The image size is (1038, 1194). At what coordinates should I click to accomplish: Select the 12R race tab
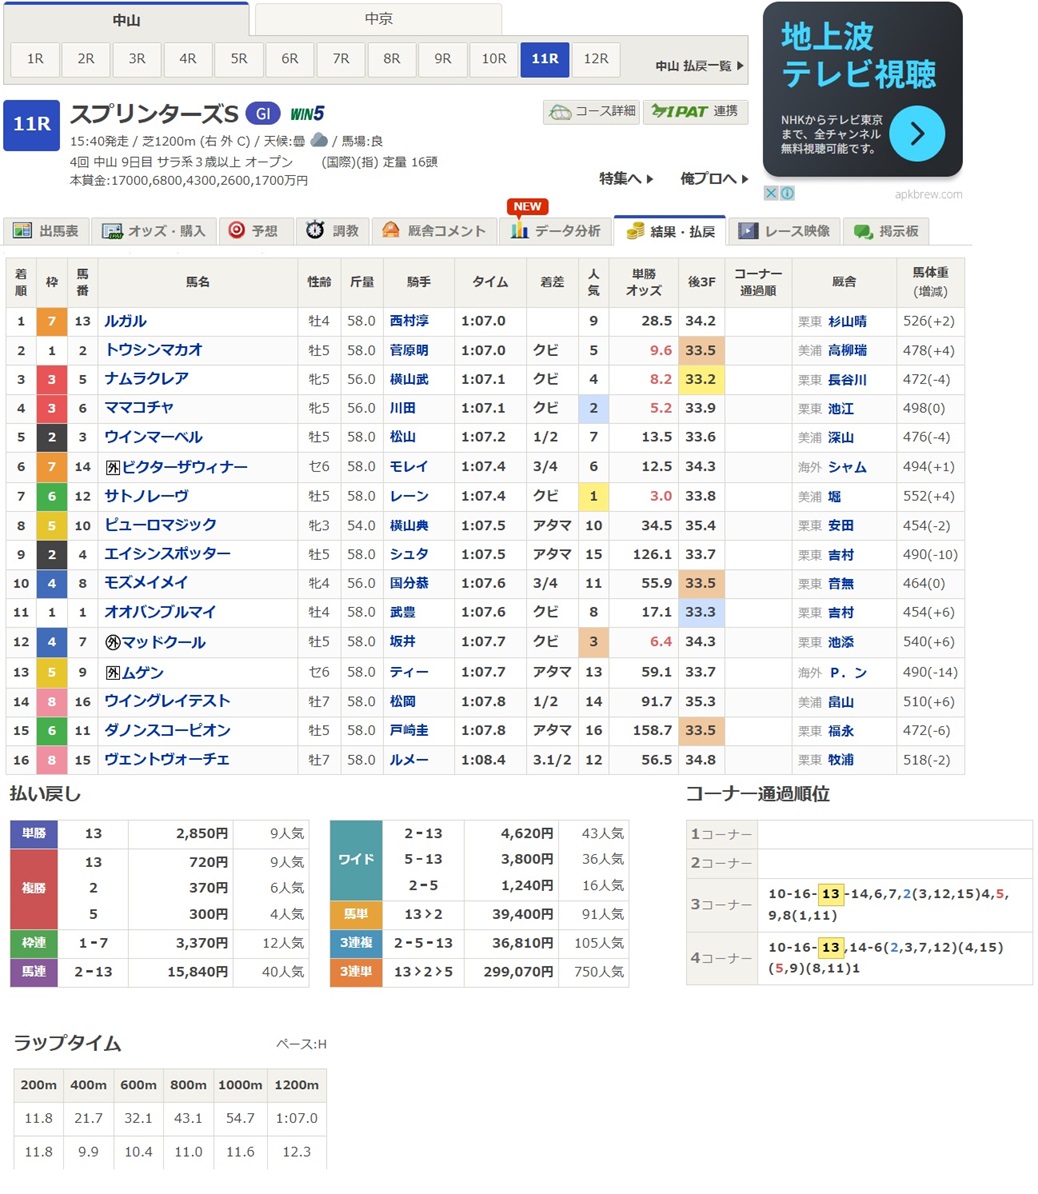click(596, 59)
